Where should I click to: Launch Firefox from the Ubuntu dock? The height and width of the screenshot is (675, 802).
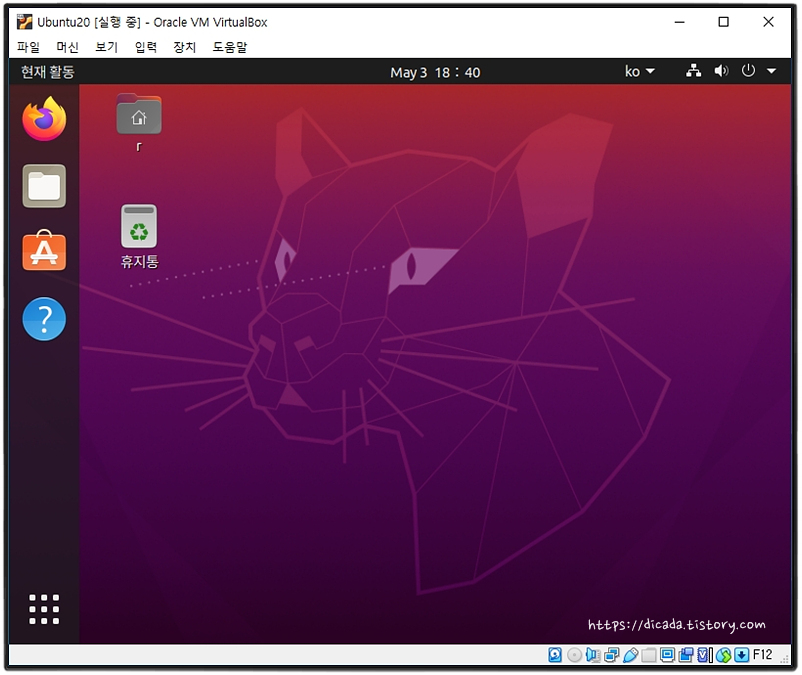pyautogui.click(x=44, y=119)
